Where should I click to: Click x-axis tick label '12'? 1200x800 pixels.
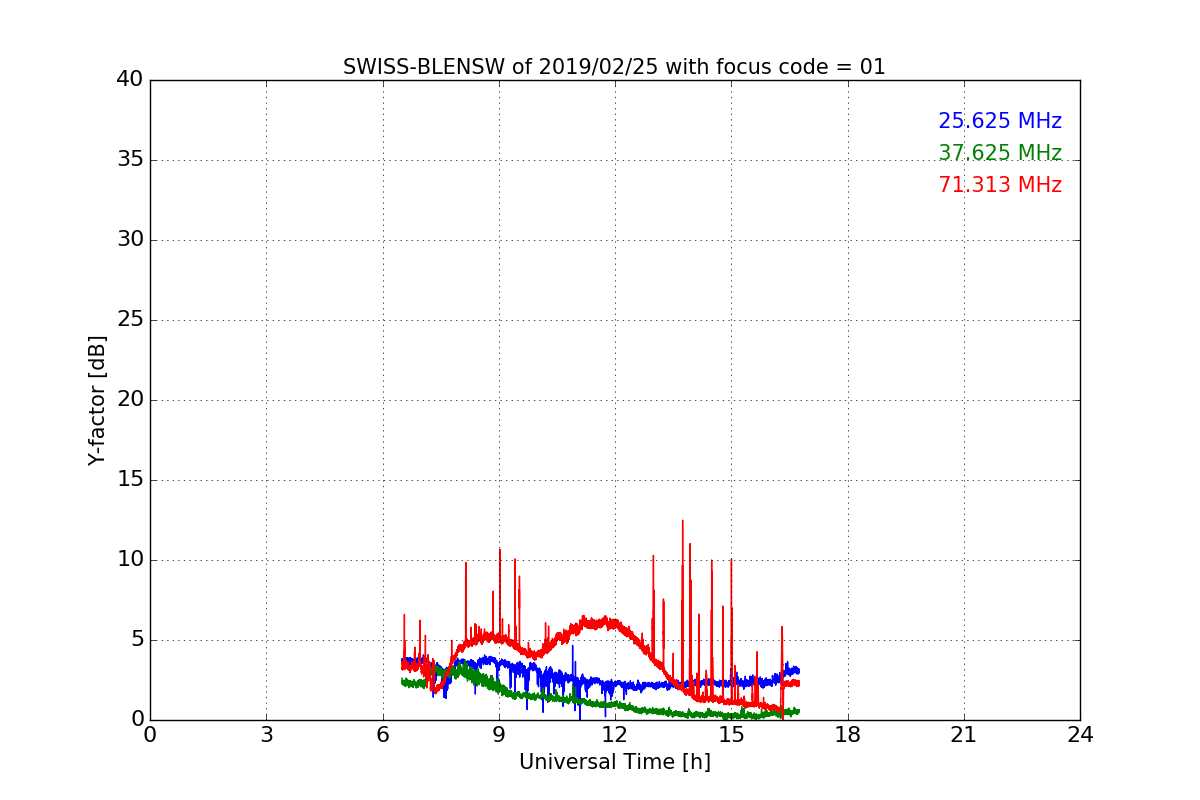click(615, 734)
